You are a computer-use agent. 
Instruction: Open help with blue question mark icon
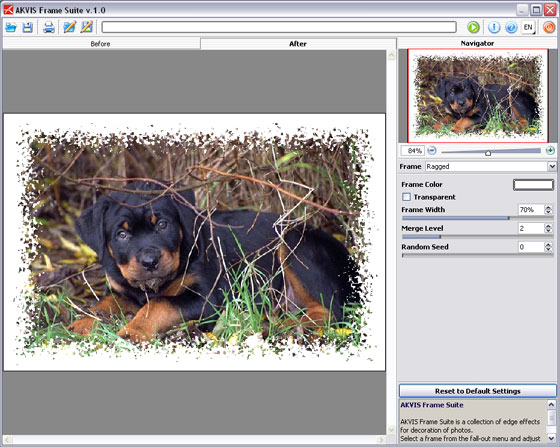point(511,27)
